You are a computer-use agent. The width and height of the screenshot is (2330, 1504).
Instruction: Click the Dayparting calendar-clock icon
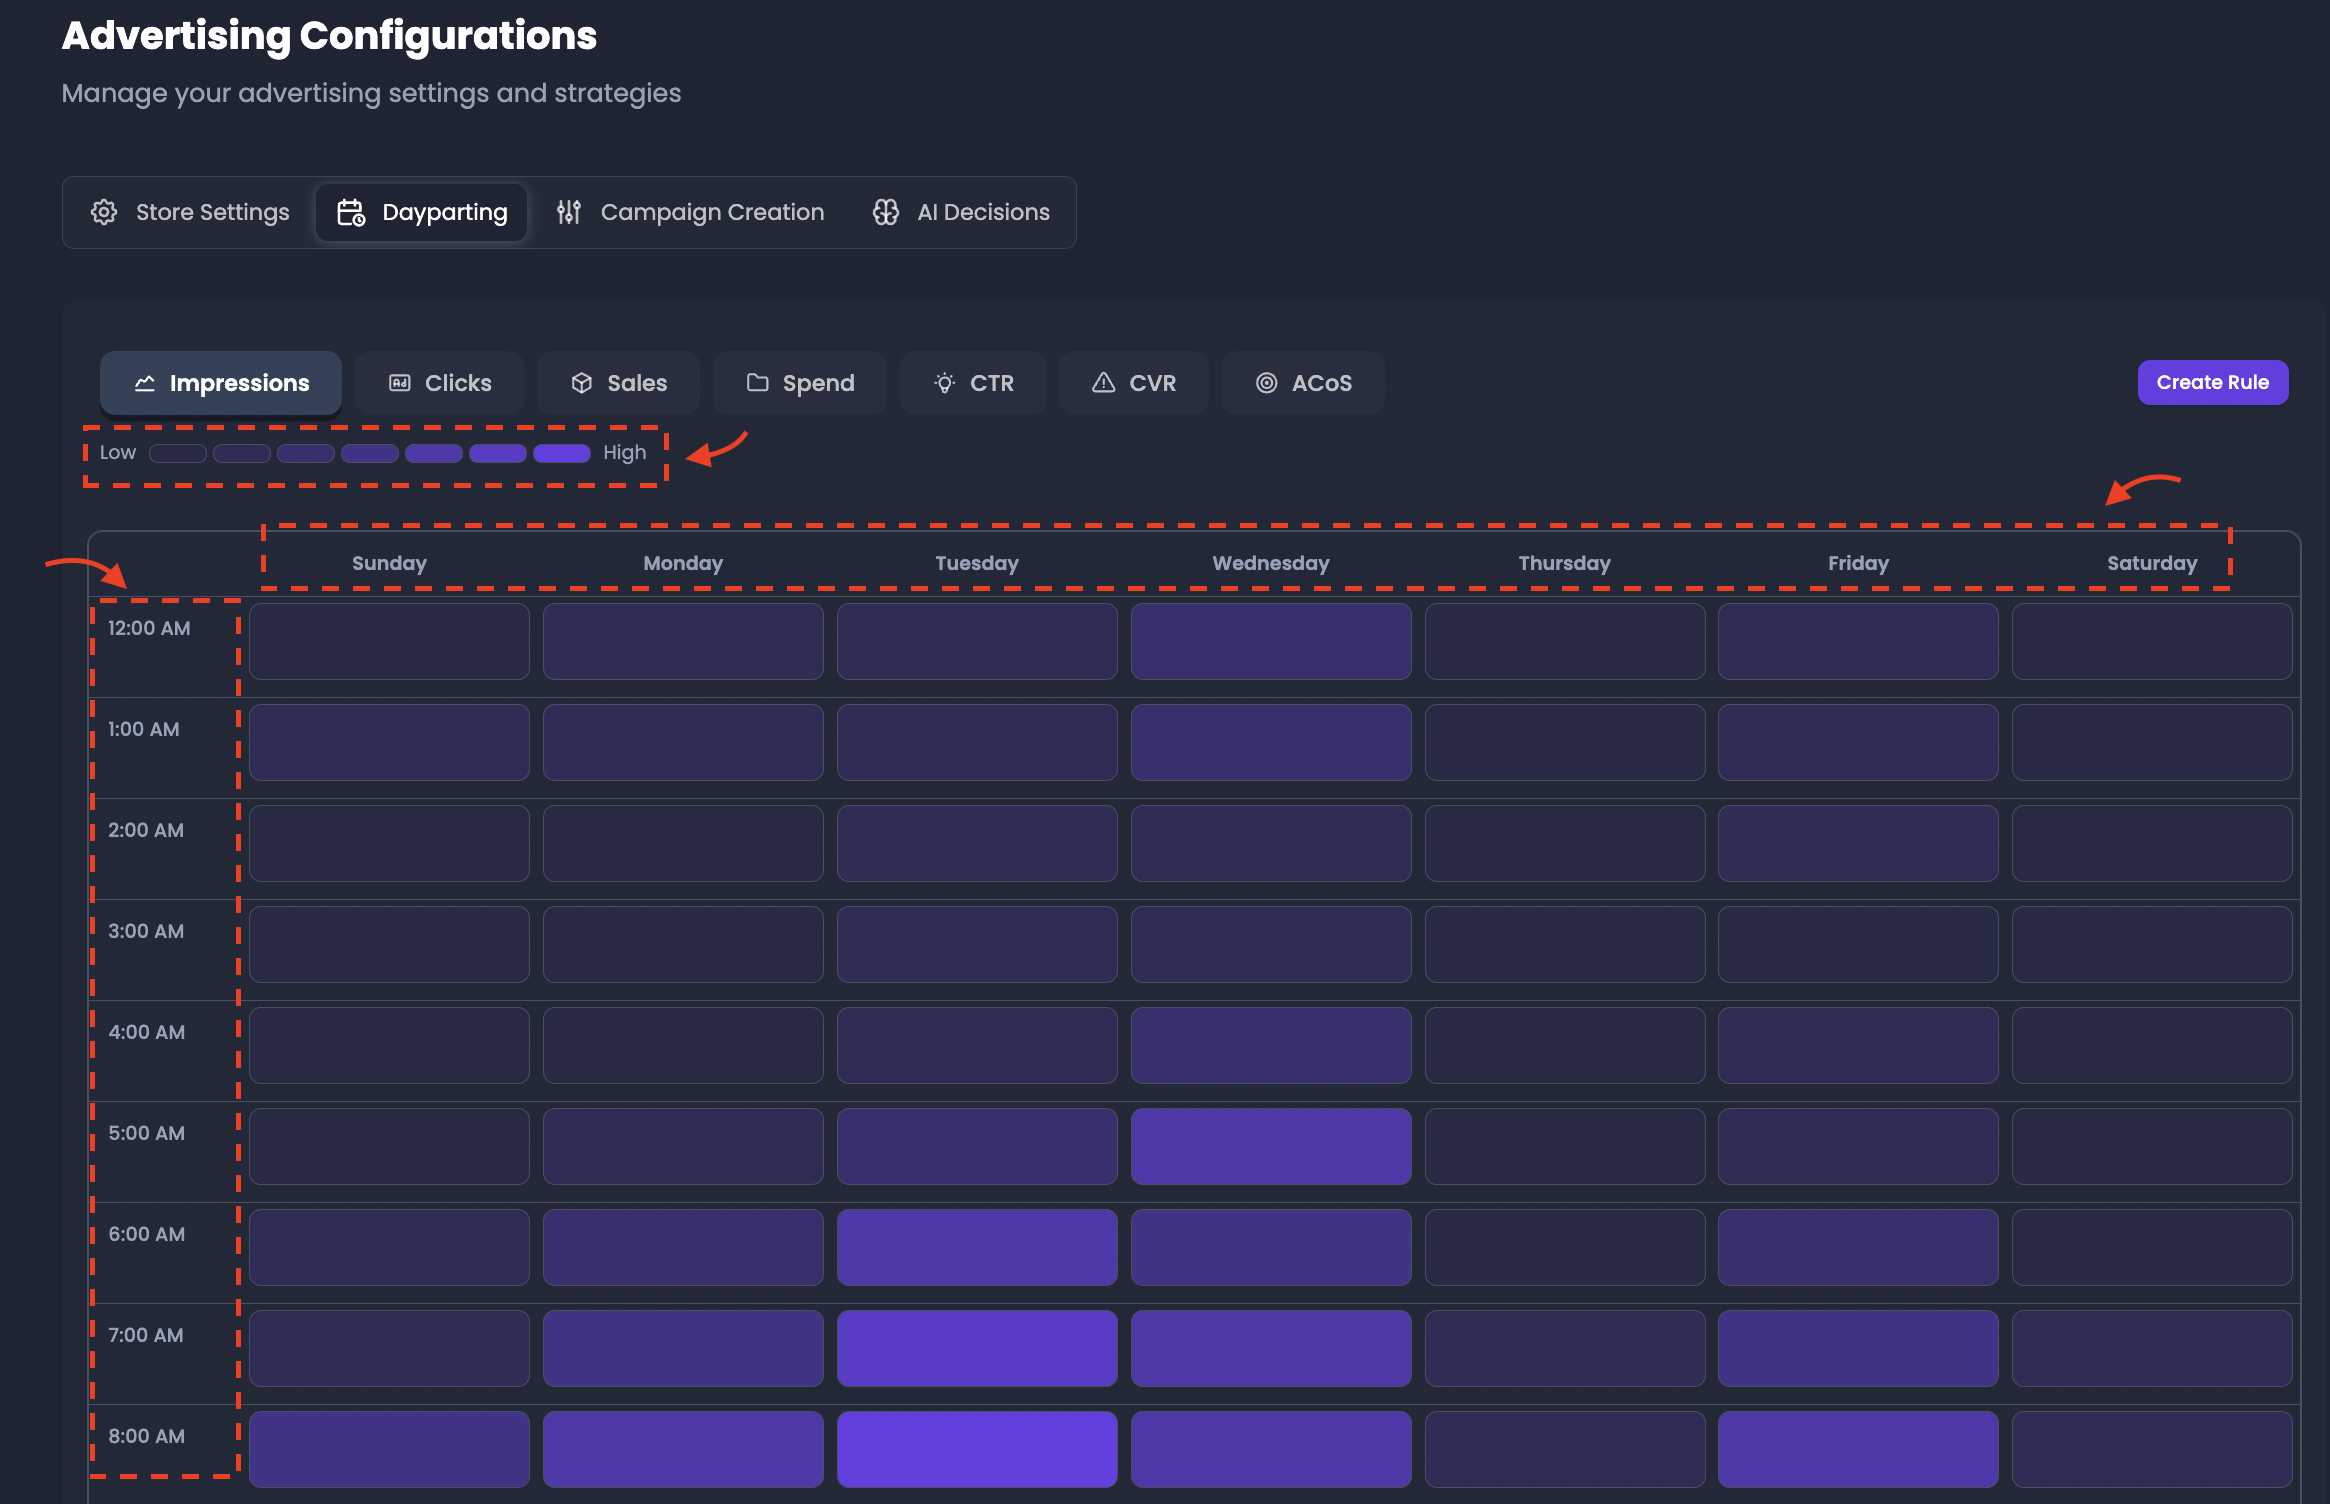(351, 212)
